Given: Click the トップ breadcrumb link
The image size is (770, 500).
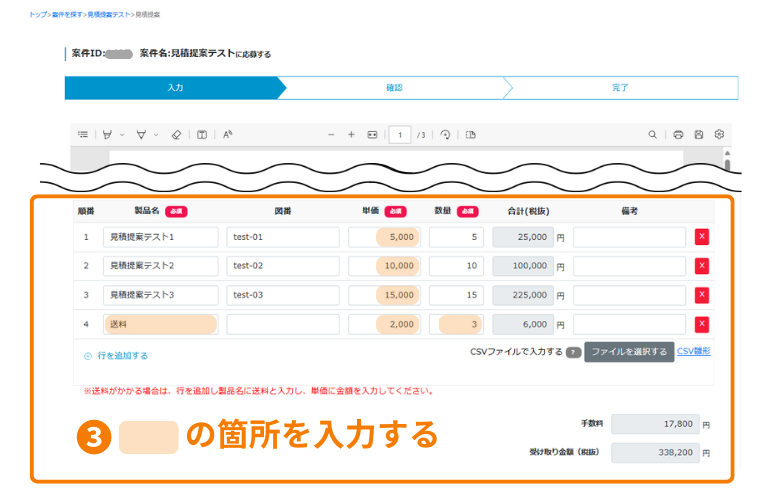Looking at the screenshot, I should [38, 15].
